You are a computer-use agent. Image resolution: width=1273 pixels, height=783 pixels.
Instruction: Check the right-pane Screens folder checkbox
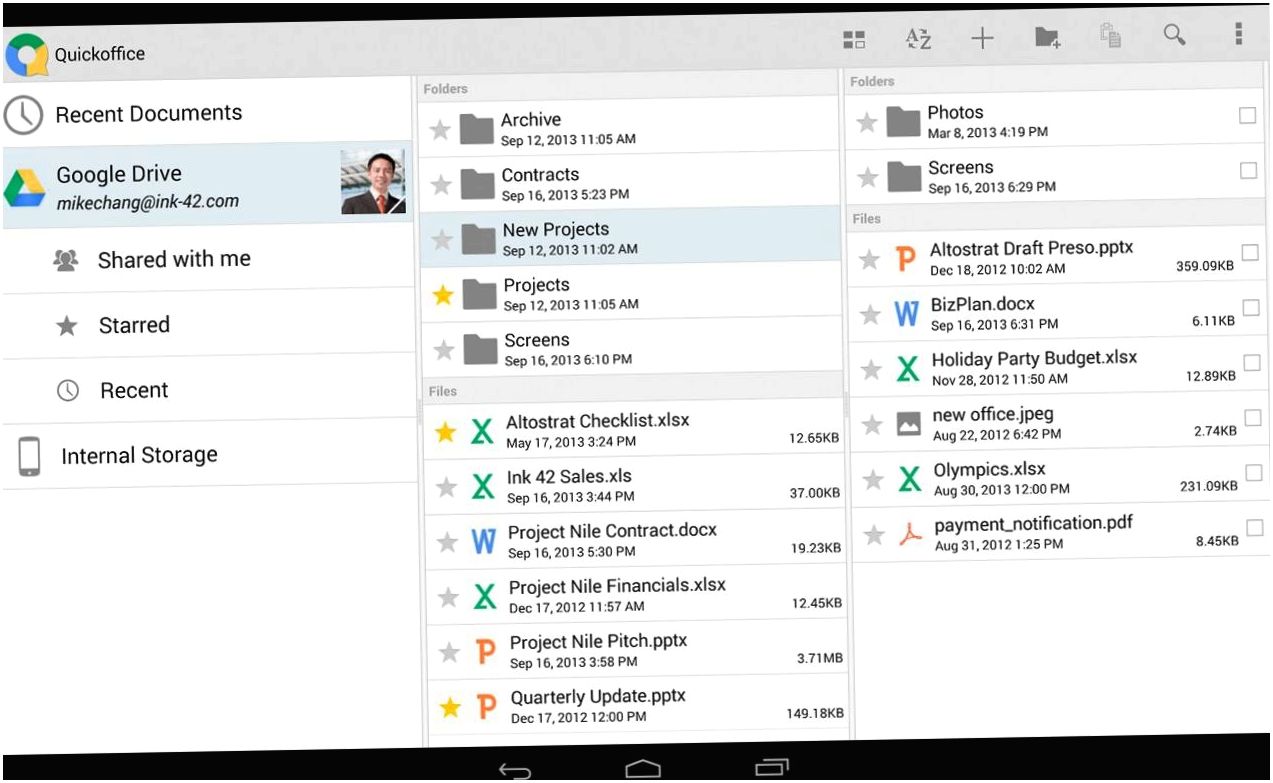click(x=1248, y=171)
